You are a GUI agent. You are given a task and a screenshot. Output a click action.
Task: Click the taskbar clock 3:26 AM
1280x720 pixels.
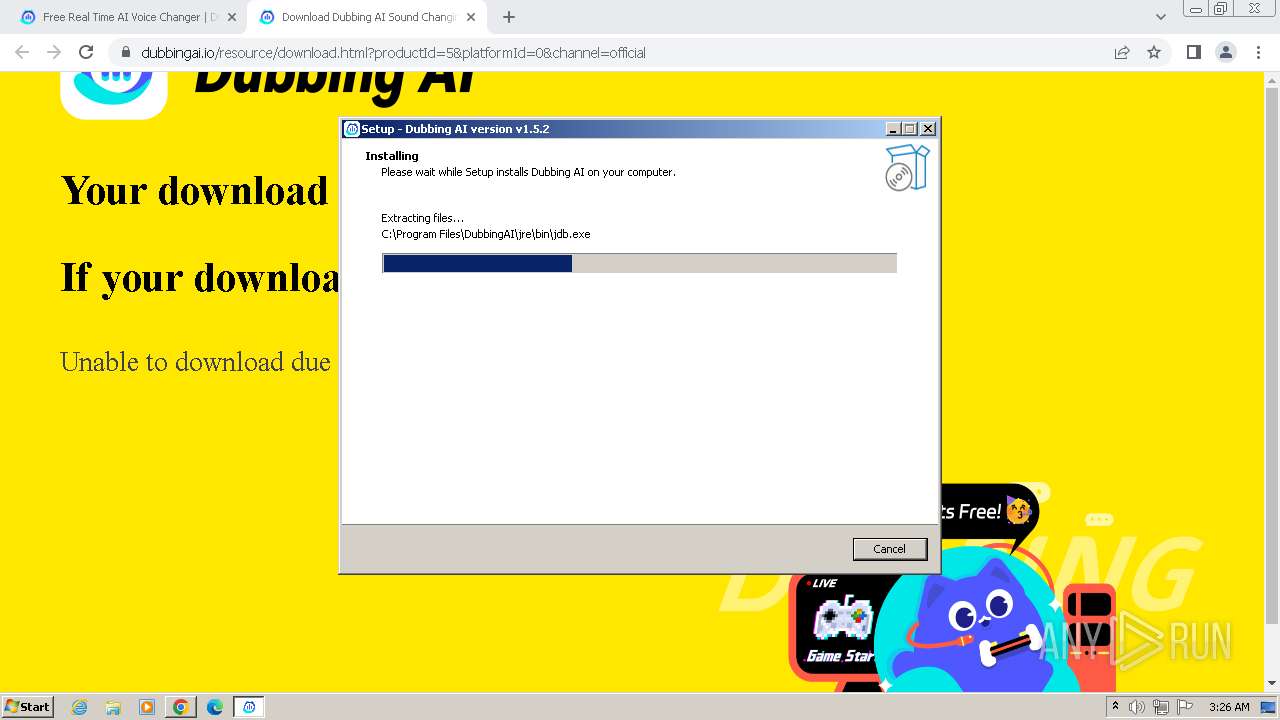click(x=1229, y=707)
